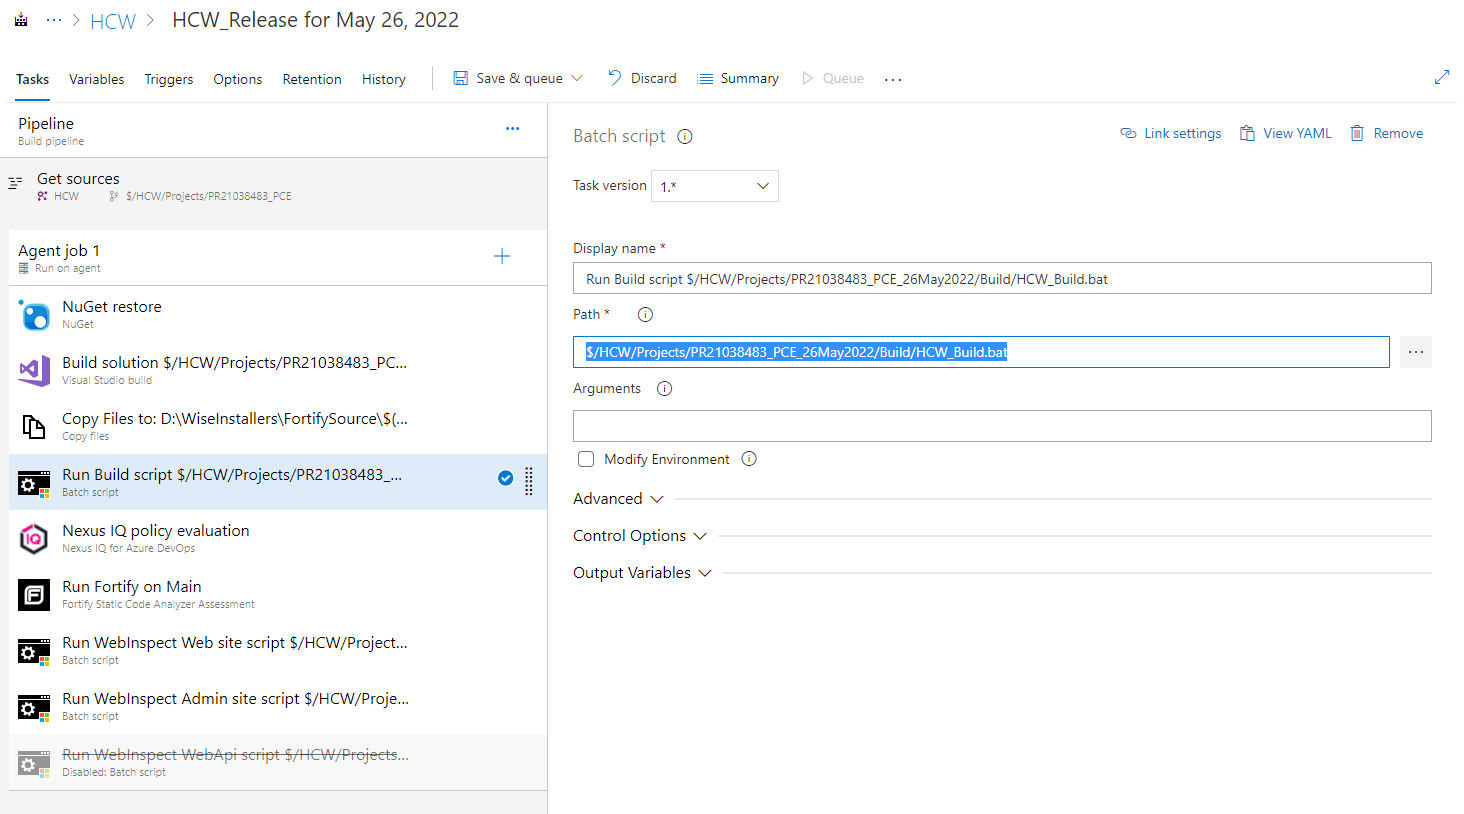Switch to the Variables tab

click(x=96, y=79)
